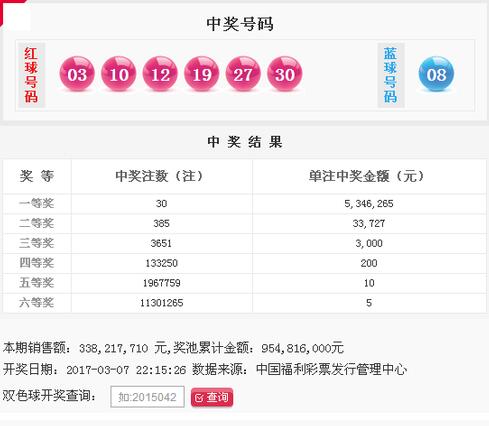Click the 中奖结果 heading
The image size is (489, 426).
pyautogui.click(x=245, y=142)
